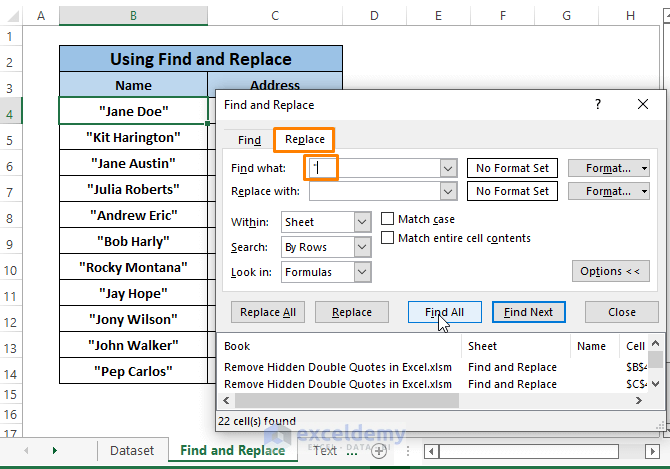Click the Replace All button
This screenshot has width=670, height=469.
[x=268, y=312]
